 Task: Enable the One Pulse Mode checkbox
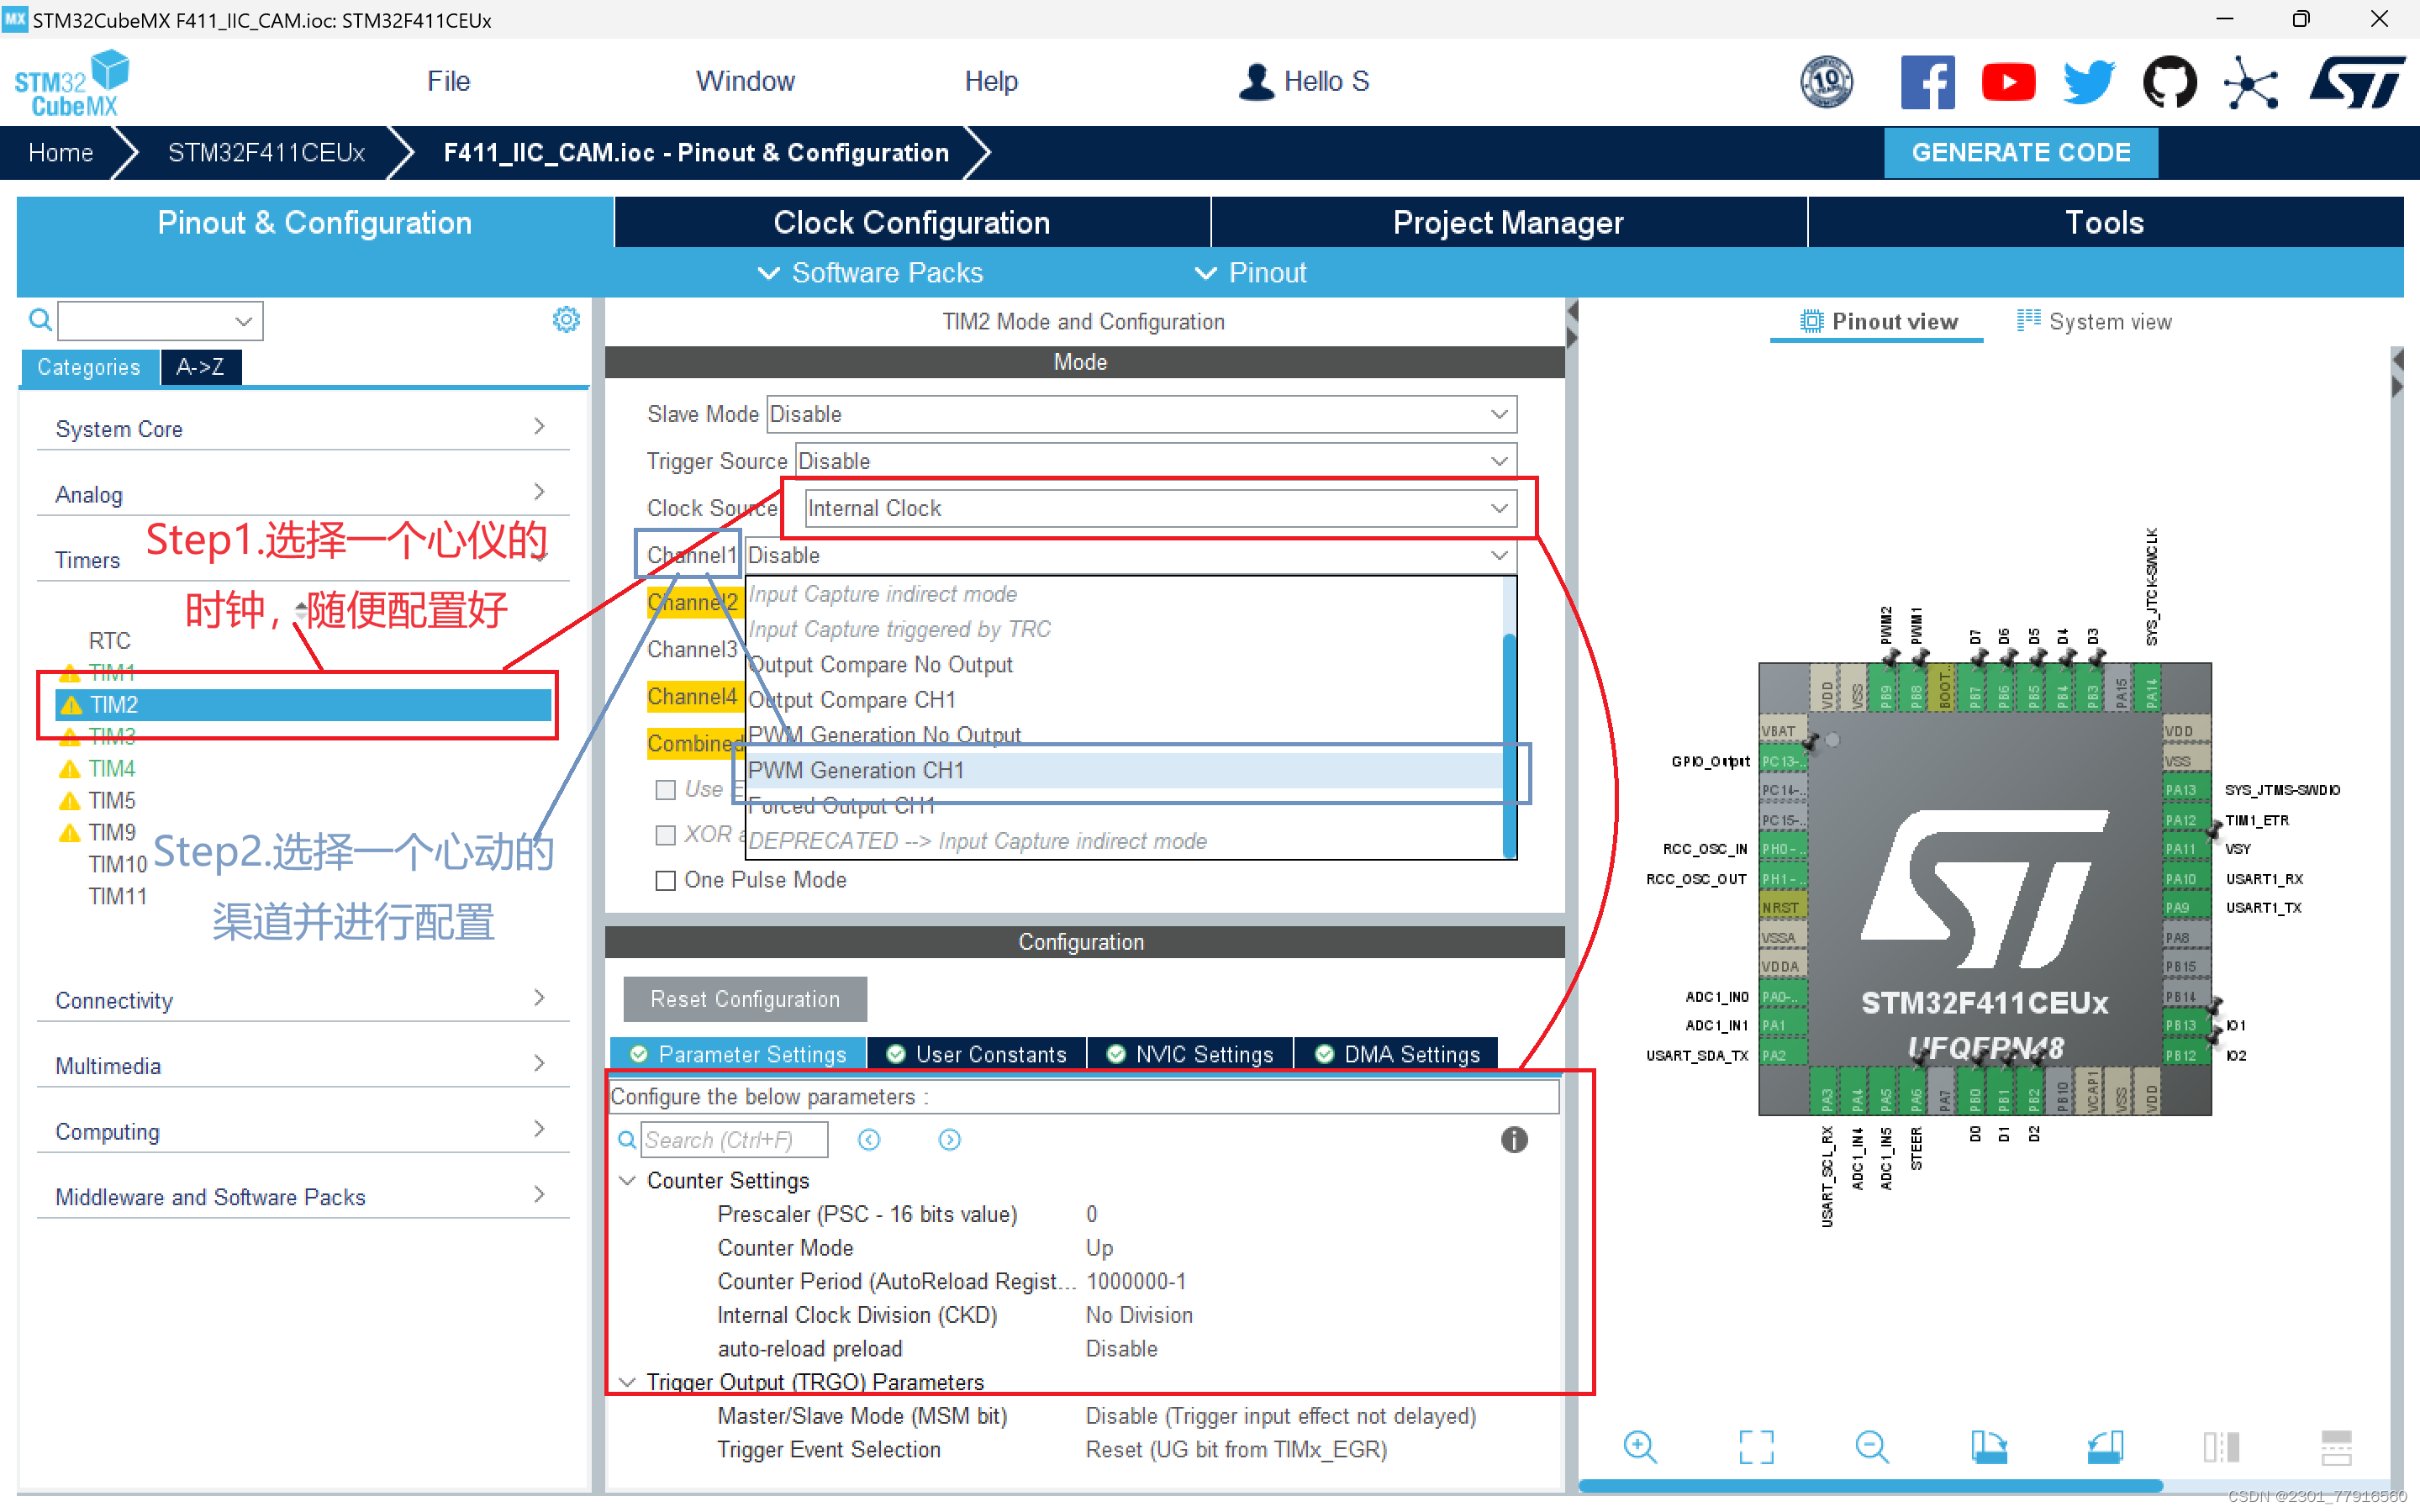665,880
